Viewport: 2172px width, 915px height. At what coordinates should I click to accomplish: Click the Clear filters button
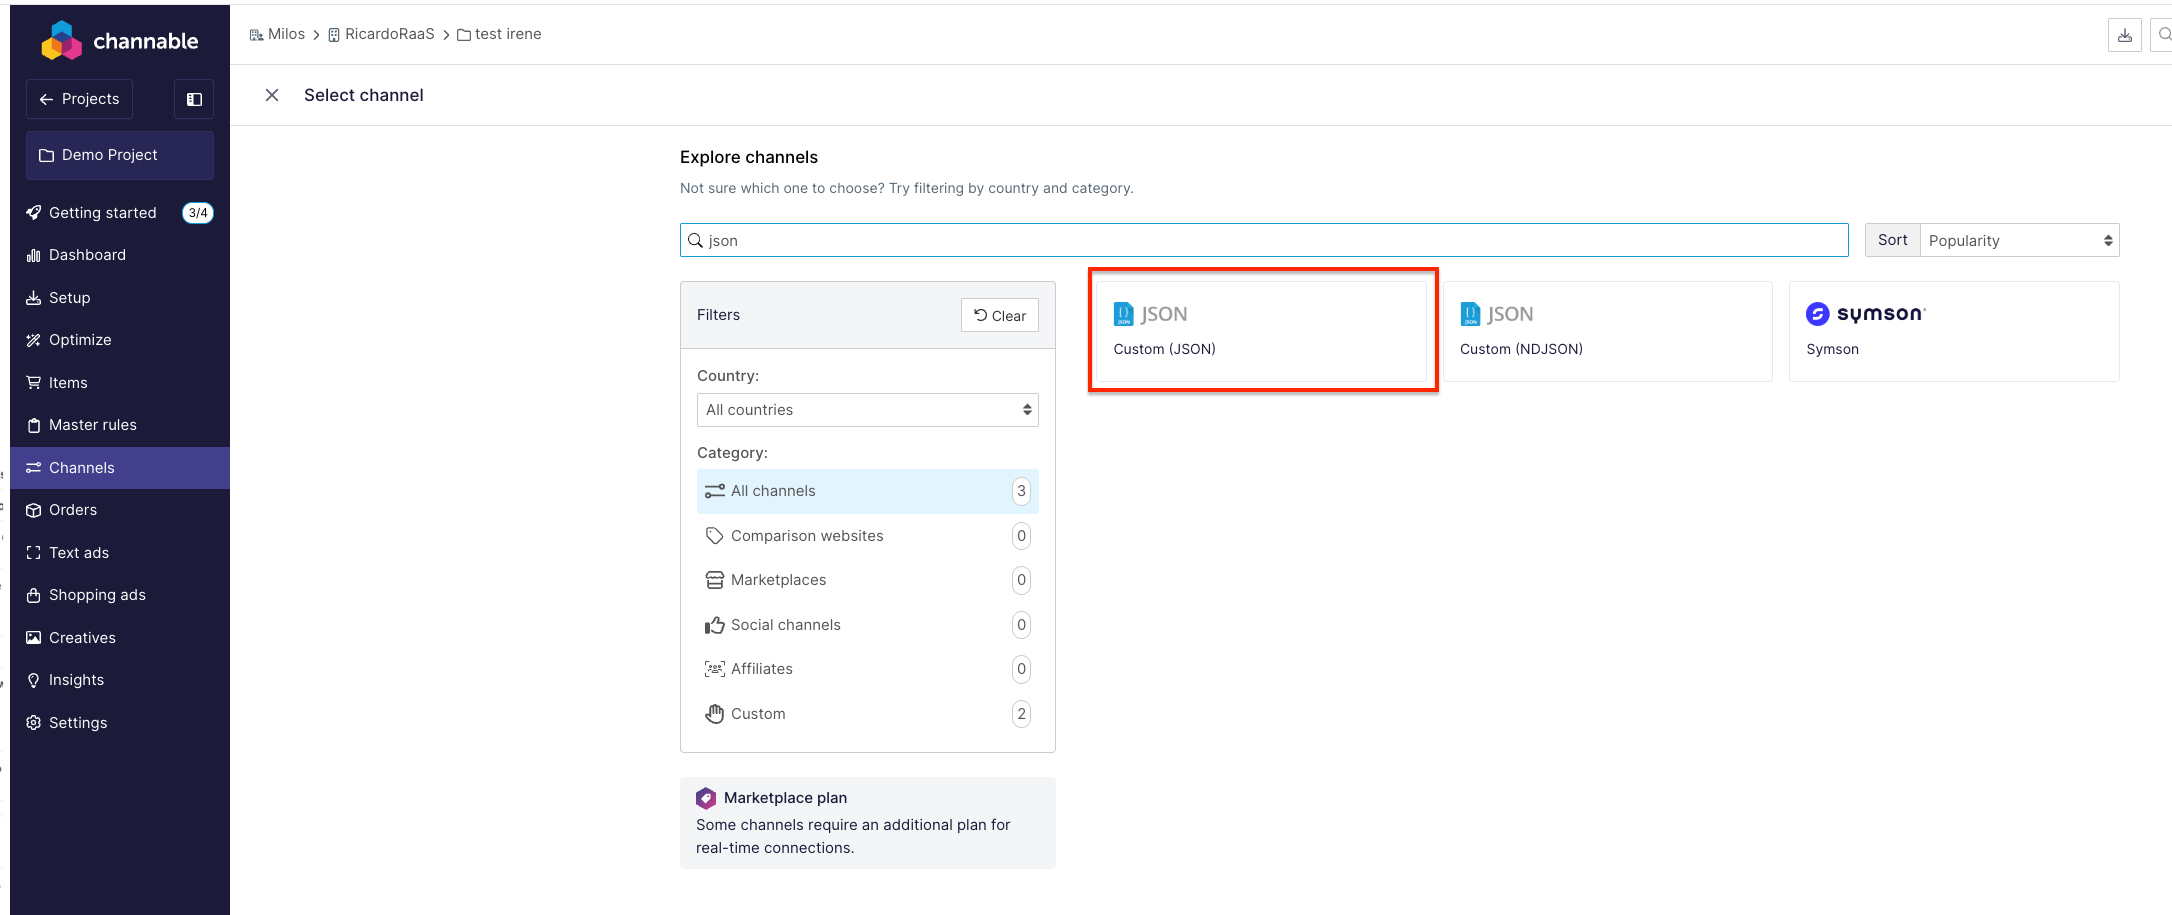(999, 315)
